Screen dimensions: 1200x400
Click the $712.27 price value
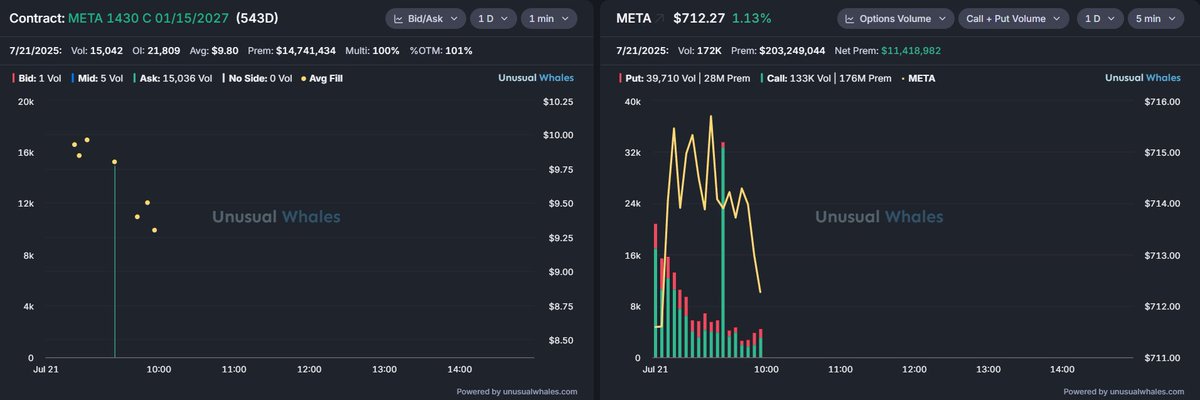(x=700, y=18)
